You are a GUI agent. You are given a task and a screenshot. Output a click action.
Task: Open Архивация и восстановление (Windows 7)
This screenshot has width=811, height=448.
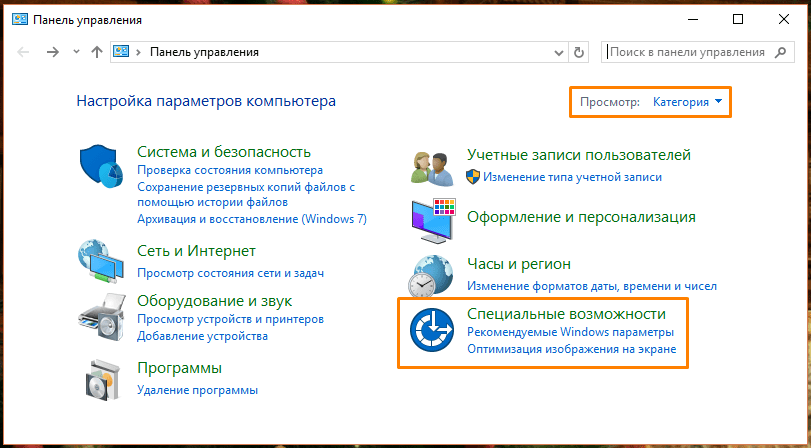coord(252,219)
